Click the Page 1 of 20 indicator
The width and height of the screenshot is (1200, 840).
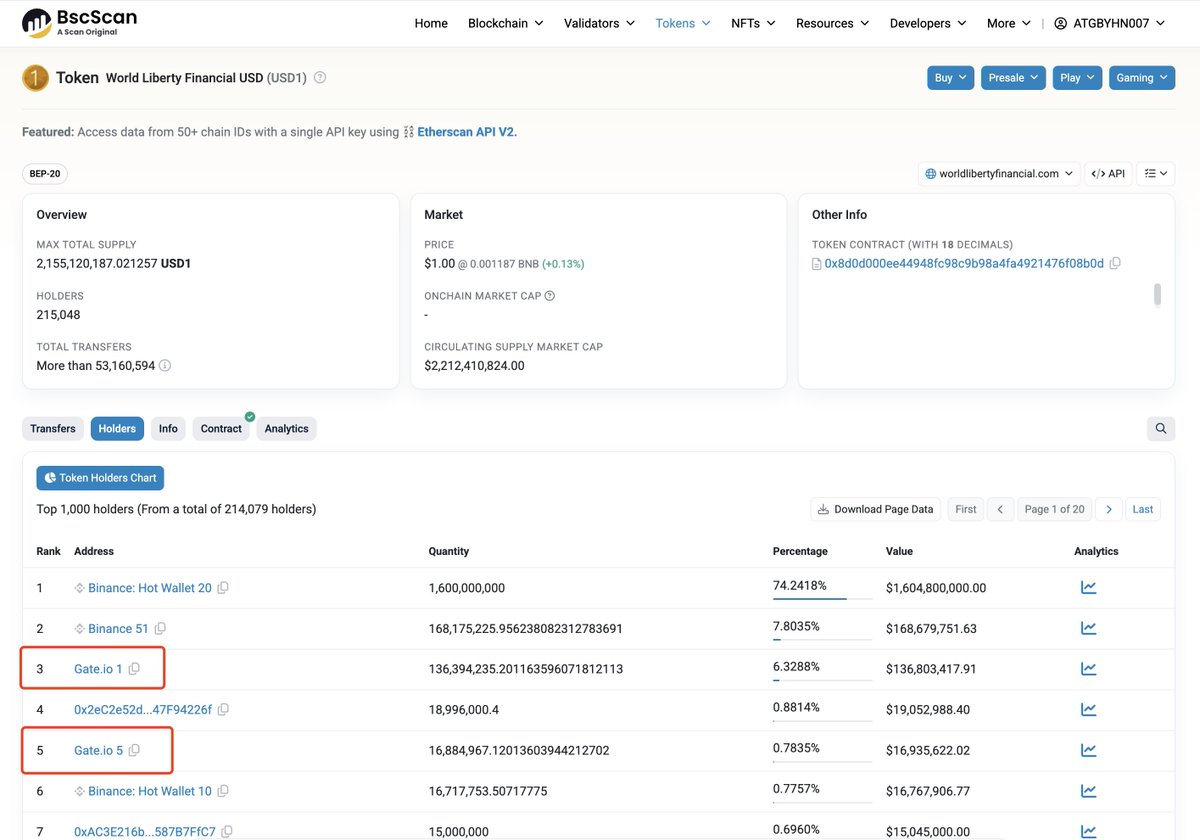pos(1054,509)
